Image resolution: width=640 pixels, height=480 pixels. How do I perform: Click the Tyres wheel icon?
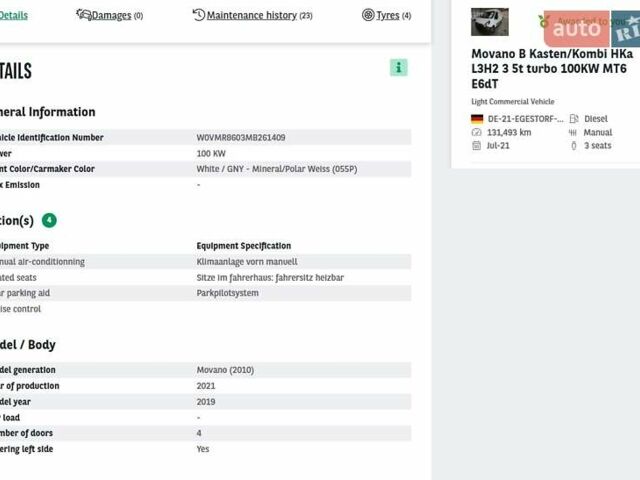click(x=368, y=16)
